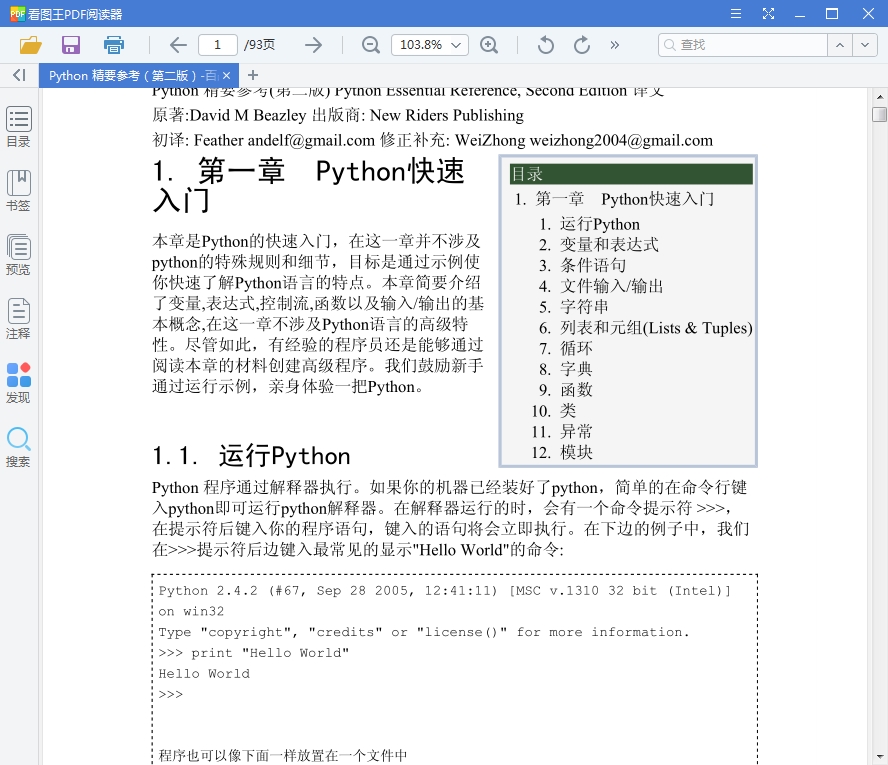Jump to 字典 in the contents box

pyautogui.click(x=577, y=369)
